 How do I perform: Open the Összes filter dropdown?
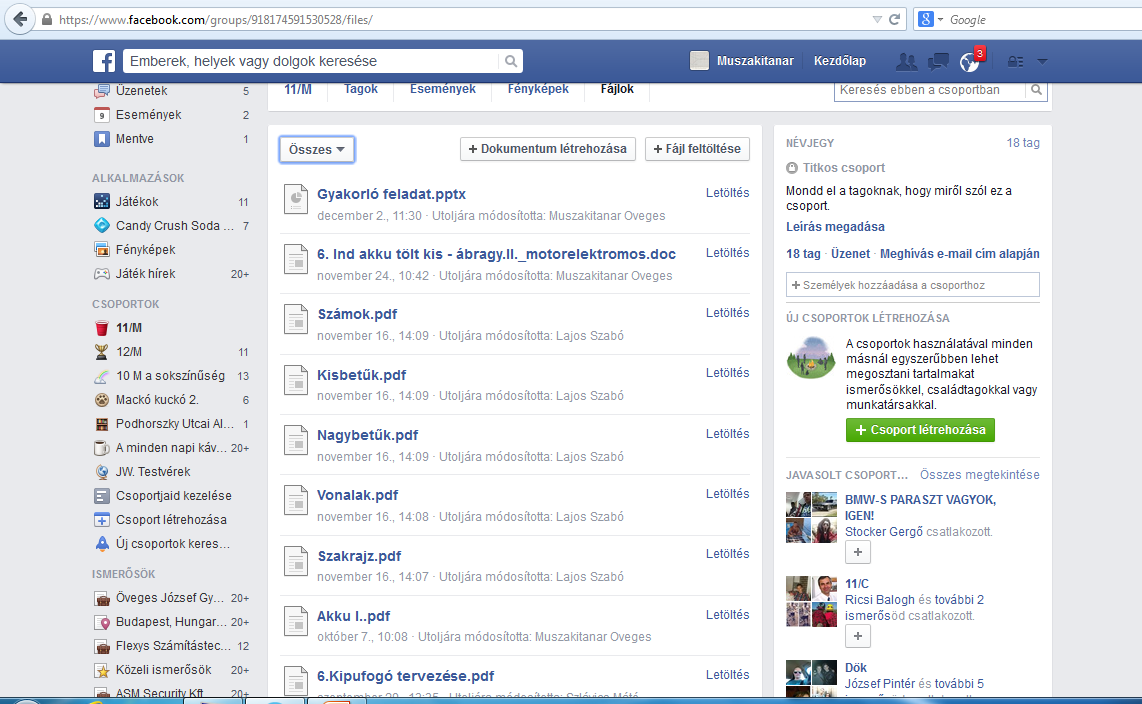(317, 149)
